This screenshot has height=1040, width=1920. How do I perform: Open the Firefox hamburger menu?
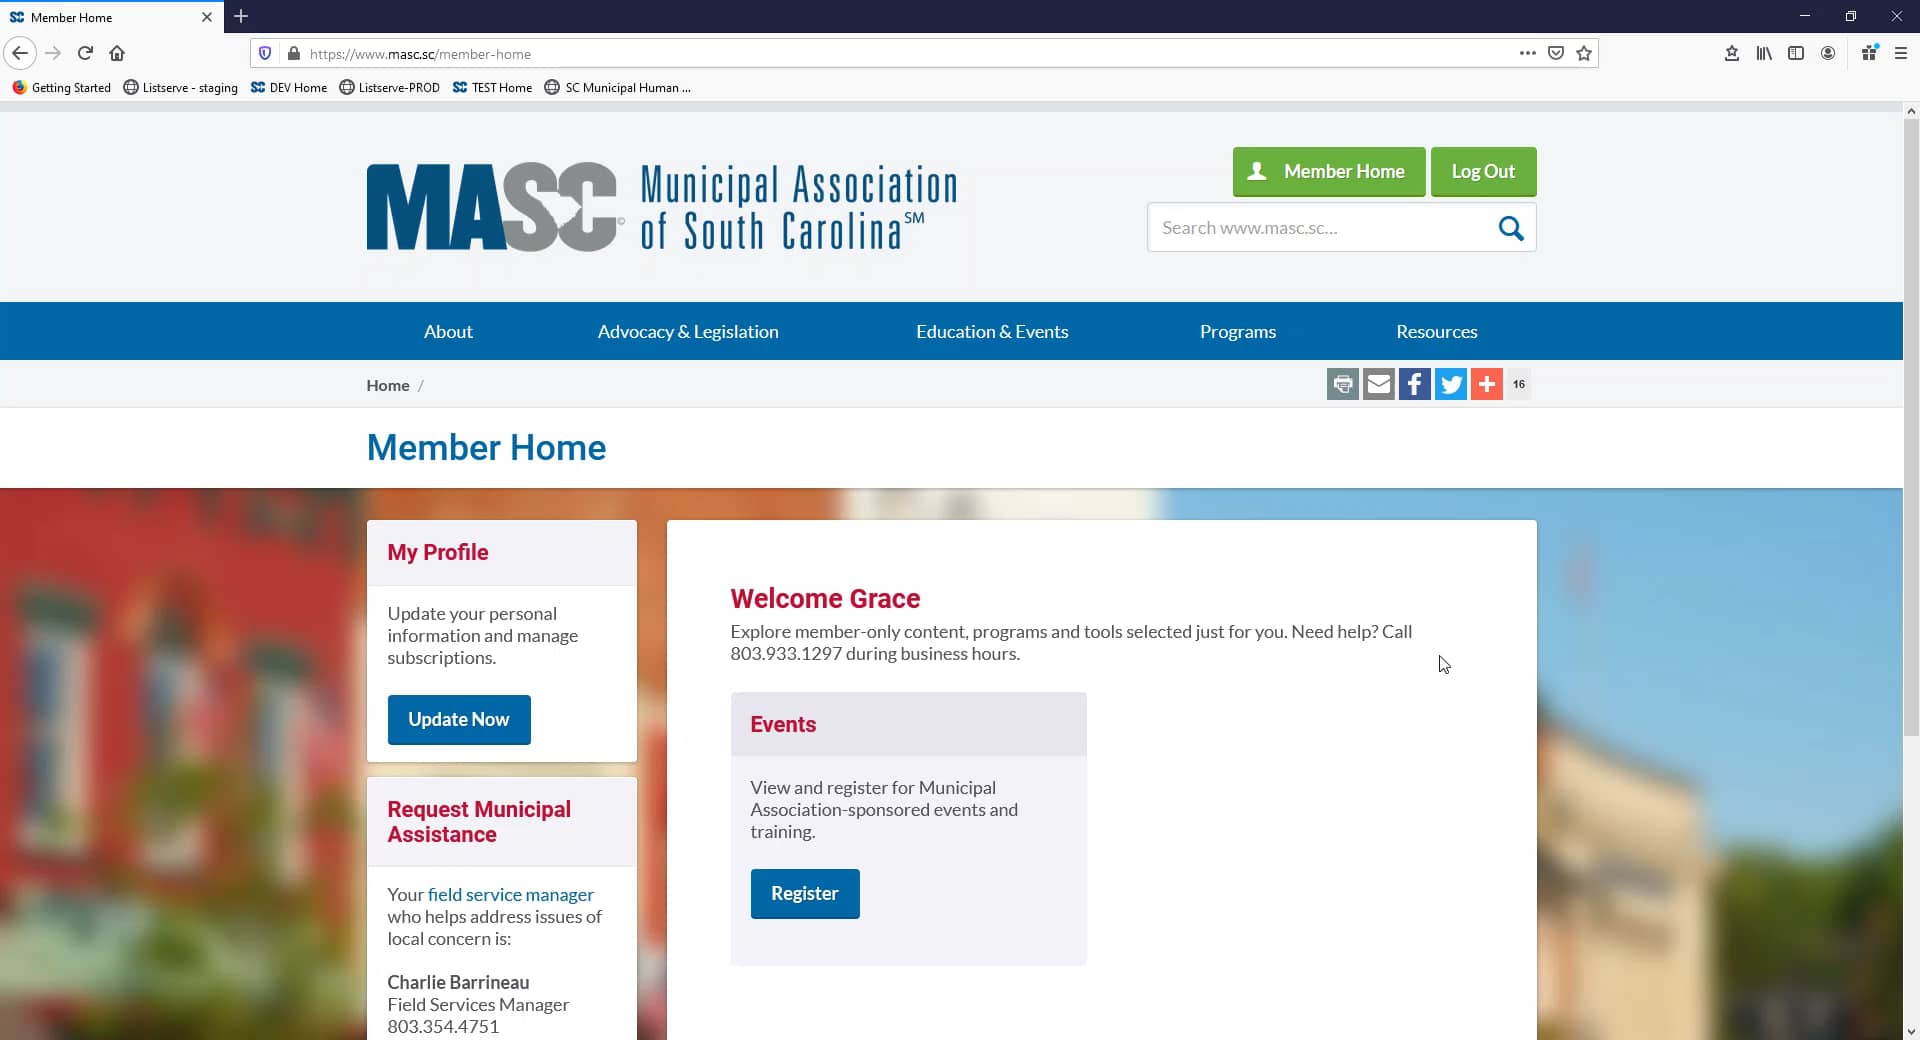click(x=1902, y=53)
